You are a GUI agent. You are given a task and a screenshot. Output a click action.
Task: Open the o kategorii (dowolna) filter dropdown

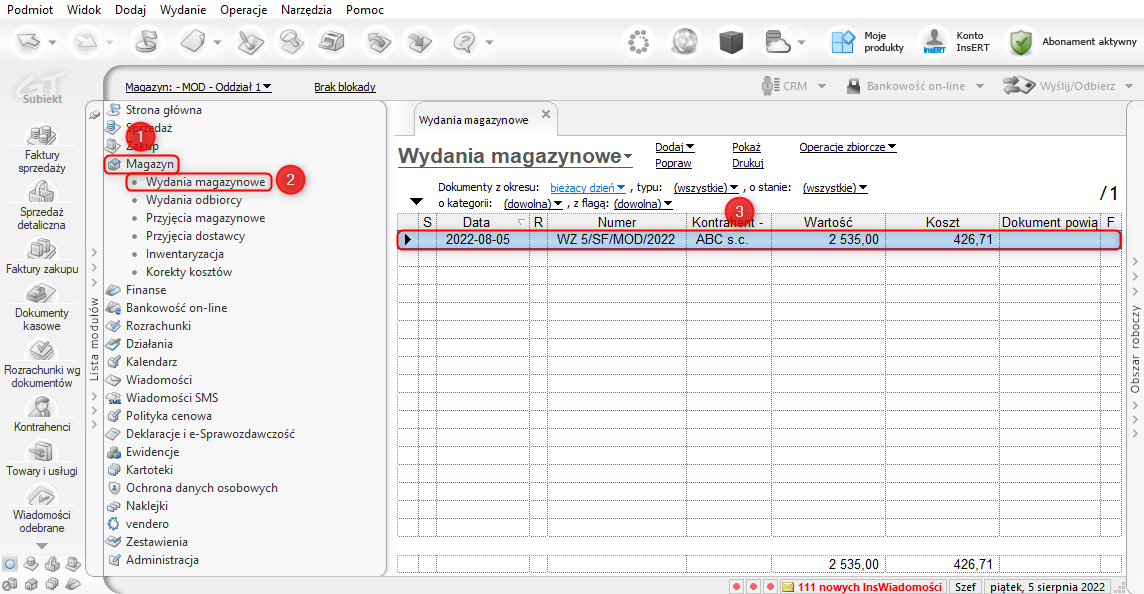click(533, 204)
